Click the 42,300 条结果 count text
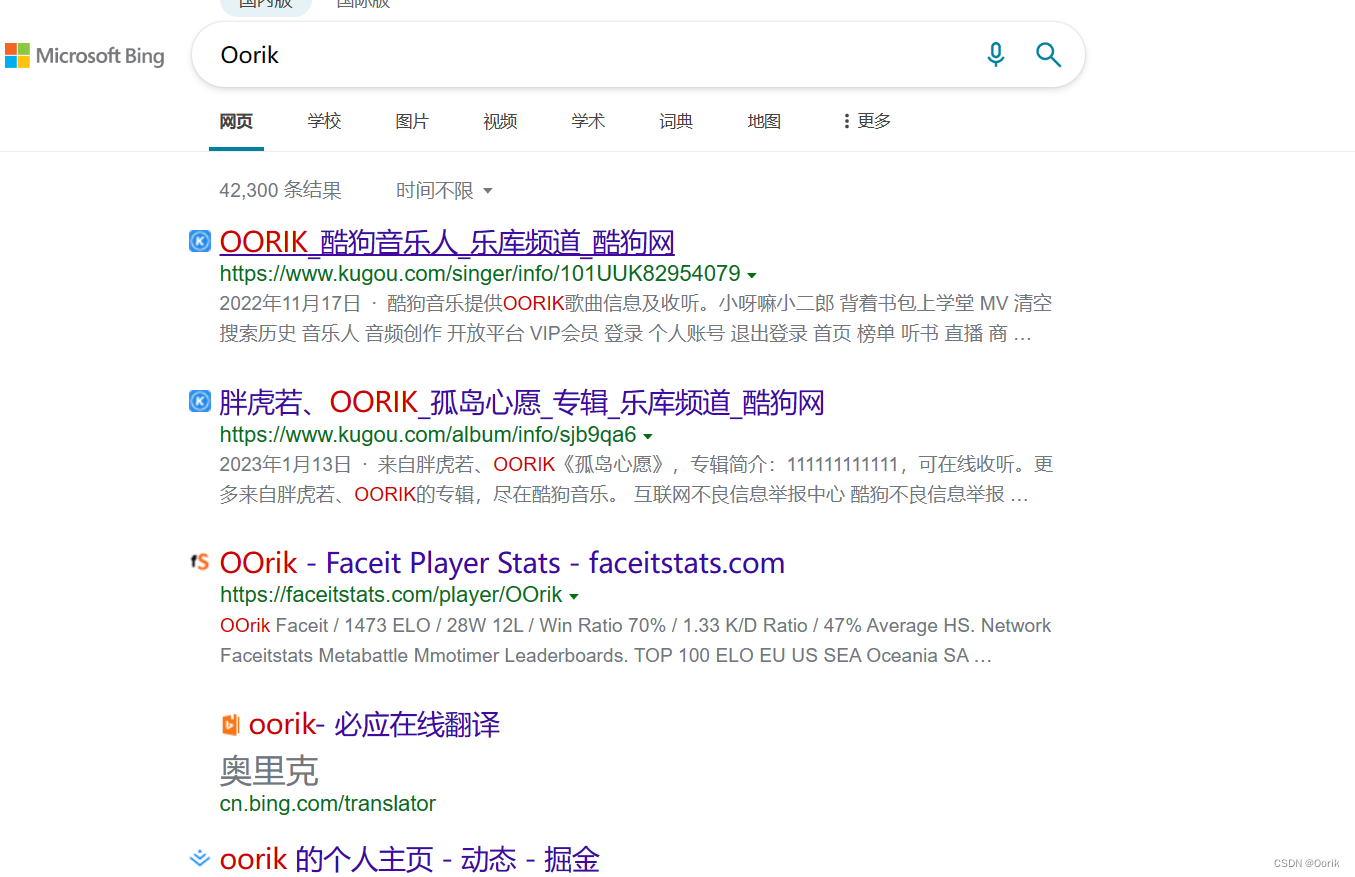This screenshot has width=1355, height=877. (x=280, y=190)
